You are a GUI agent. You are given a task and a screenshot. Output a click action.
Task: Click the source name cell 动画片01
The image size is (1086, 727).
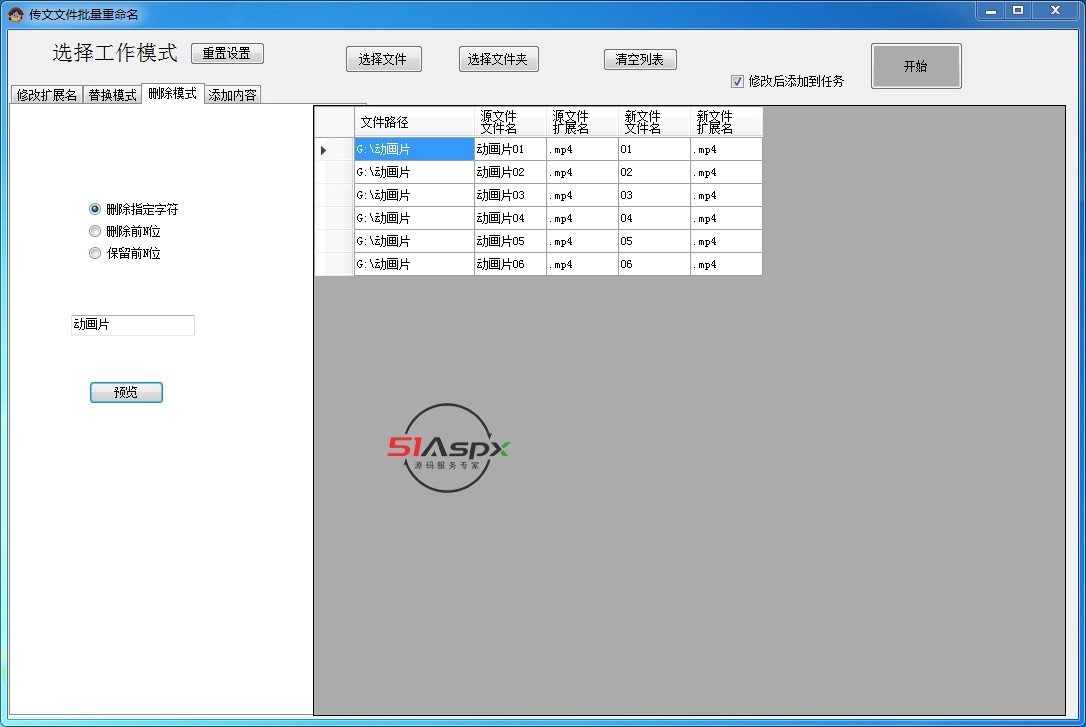[510, 150]
